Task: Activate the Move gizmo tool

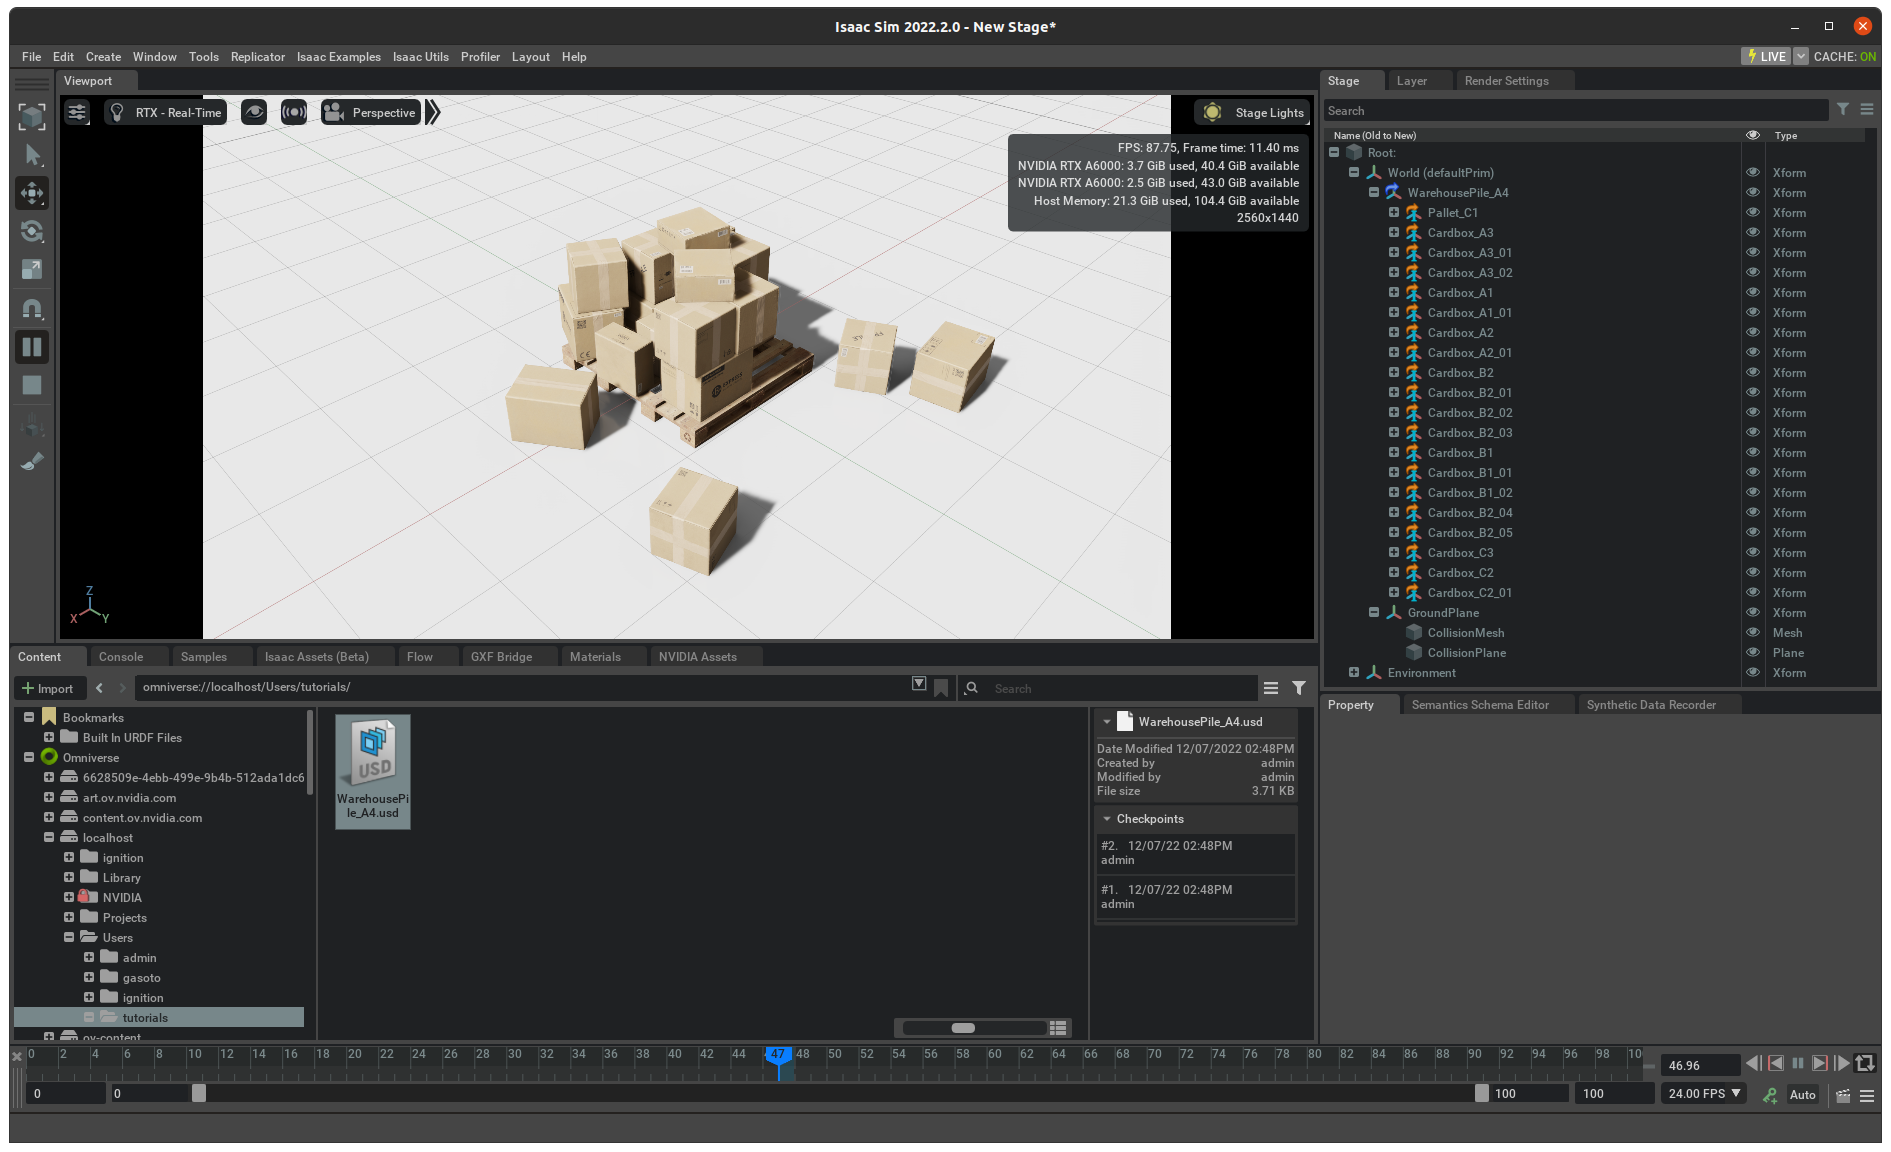Action: [32, 193]
